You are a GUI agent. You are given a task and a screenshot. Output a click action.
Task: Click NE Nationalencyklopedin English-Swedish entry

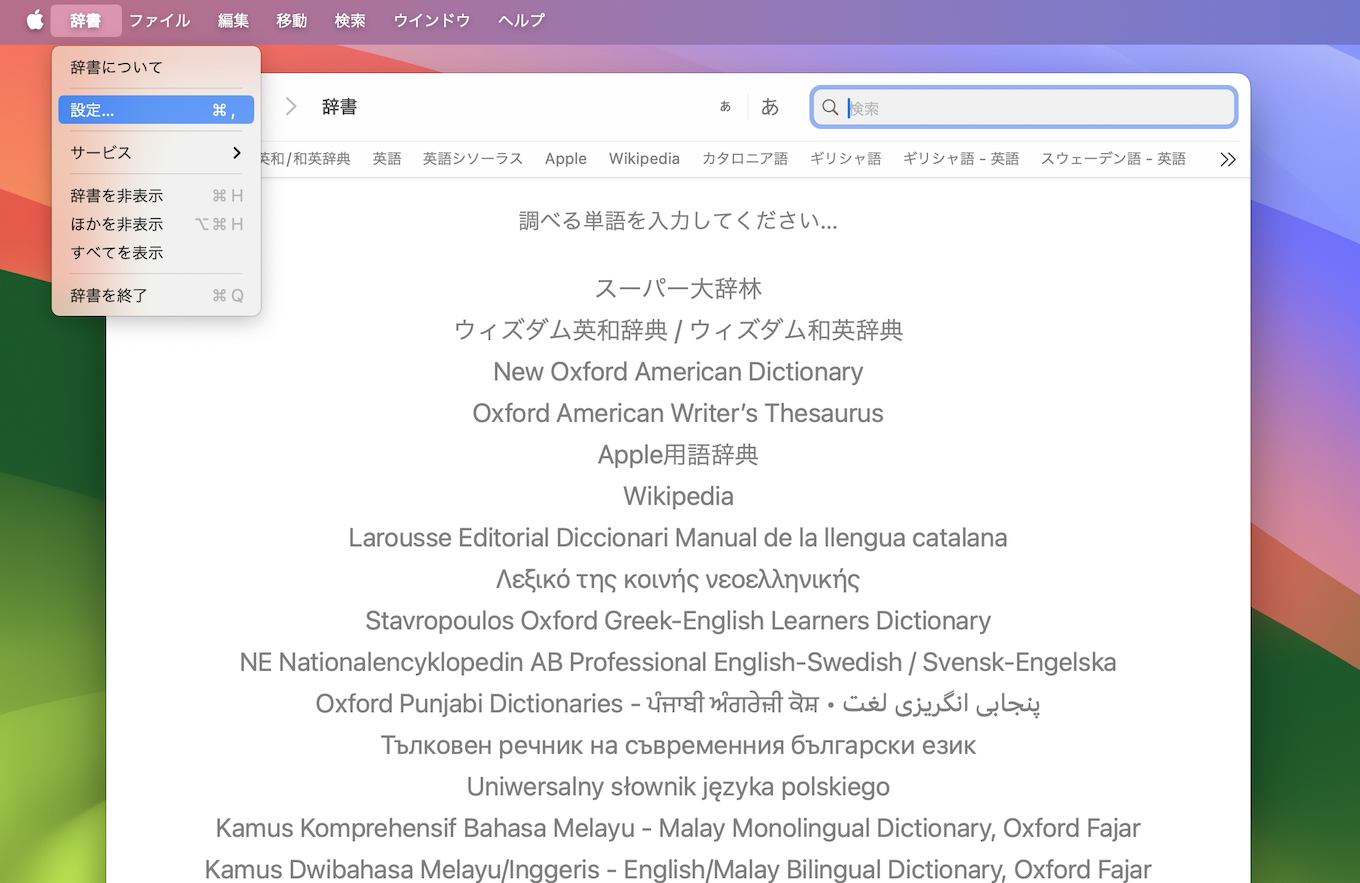click(x=678, y=662)
